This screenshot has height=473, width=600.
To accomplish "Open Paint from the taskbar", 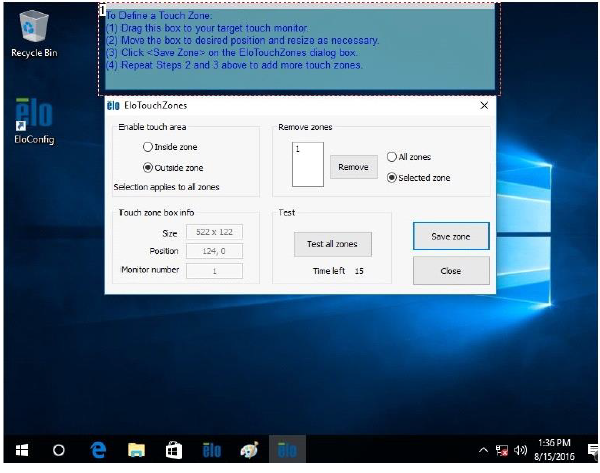I will click(x=249, y=450).
